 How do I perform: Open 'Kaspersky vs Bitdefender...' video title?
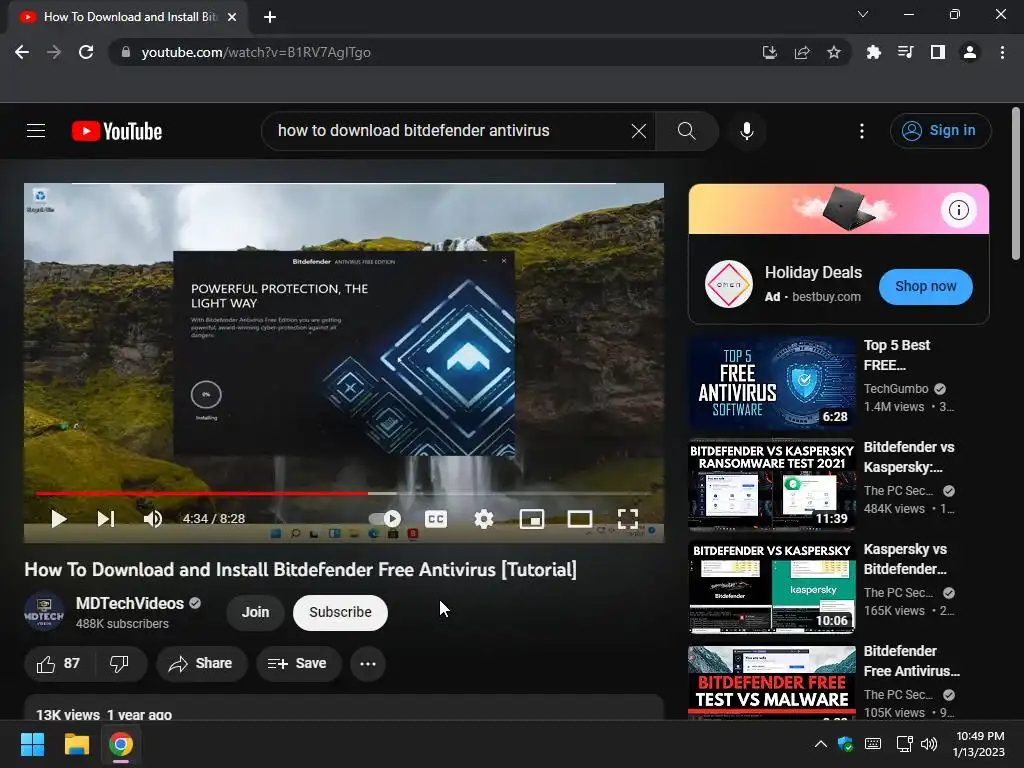click(x=905, y=559)
